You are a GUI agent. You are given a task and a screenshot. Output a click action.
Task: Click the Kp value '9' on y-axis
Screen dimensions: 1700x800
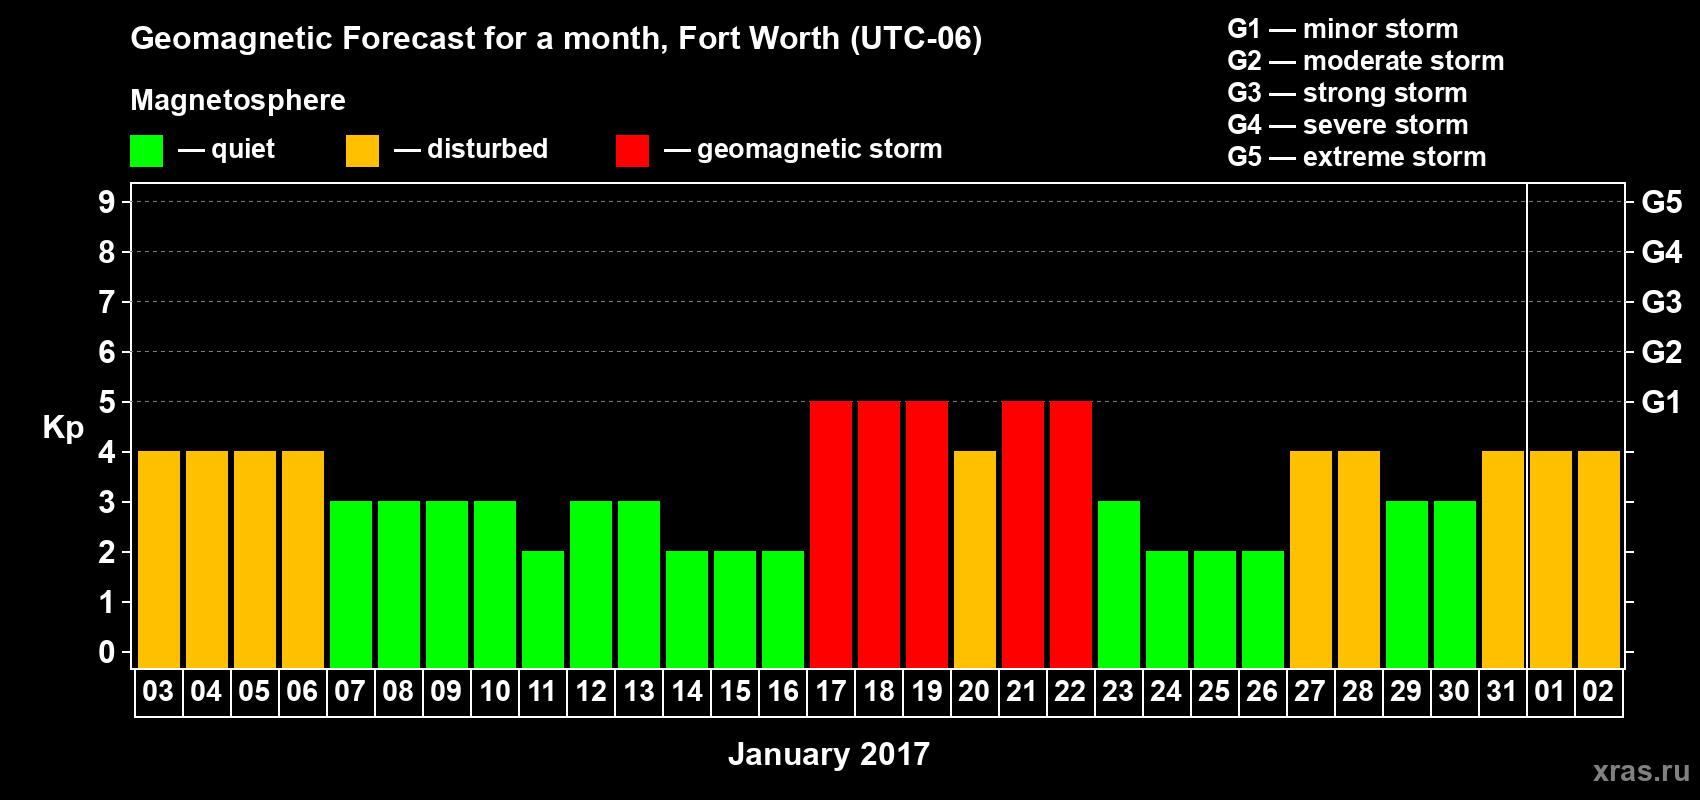coord(107,202)
